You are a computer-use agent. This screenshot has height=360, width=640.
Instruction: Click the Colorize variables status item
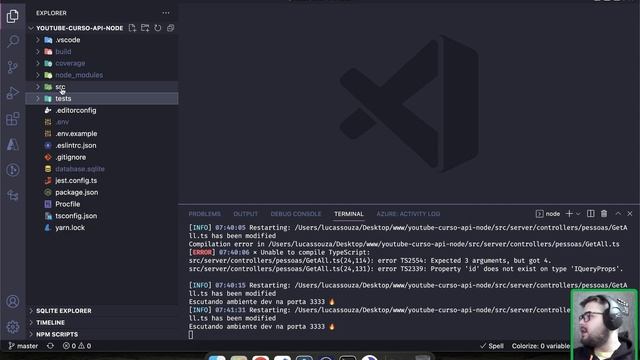tap(540, 346)
